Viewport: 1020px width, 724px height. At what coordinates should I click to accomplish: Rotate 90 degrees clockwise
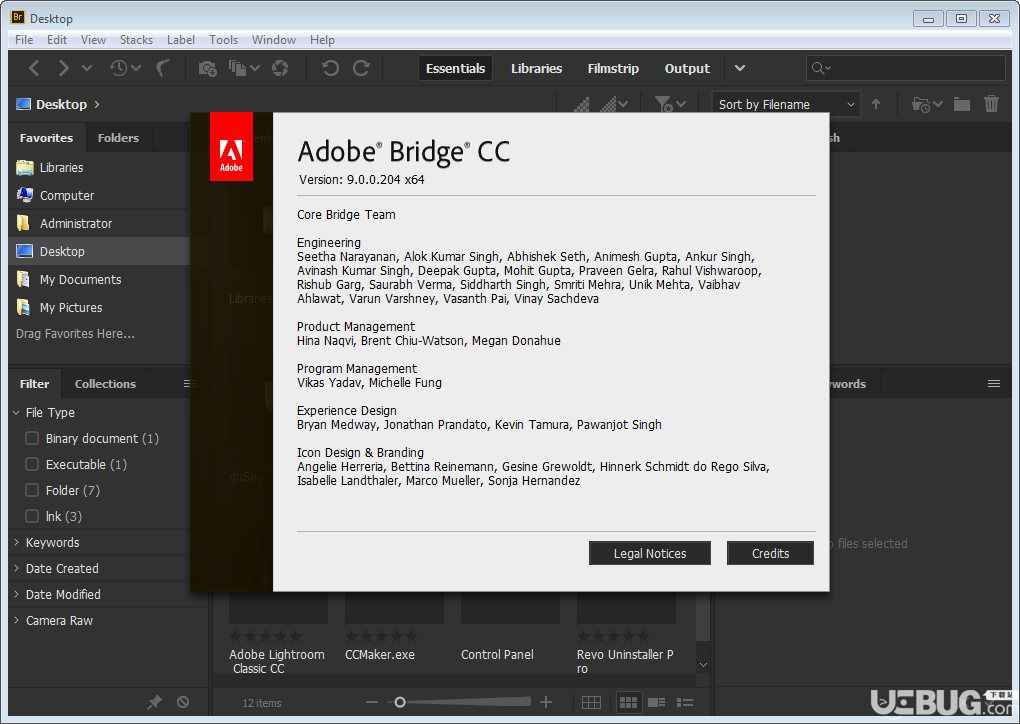click(x=362, y=68)
